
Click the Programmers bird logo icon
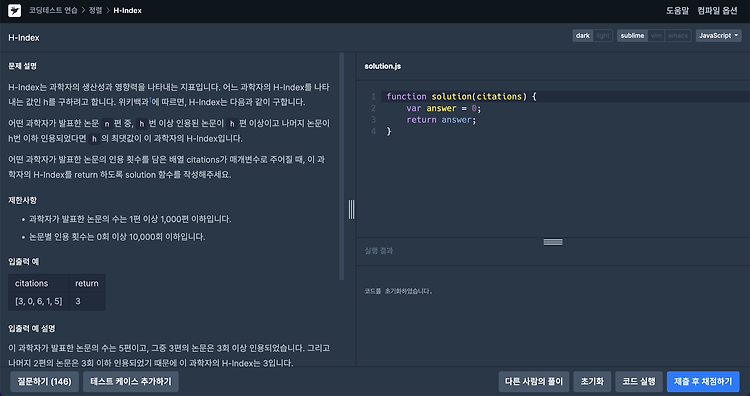click(14, 11)
